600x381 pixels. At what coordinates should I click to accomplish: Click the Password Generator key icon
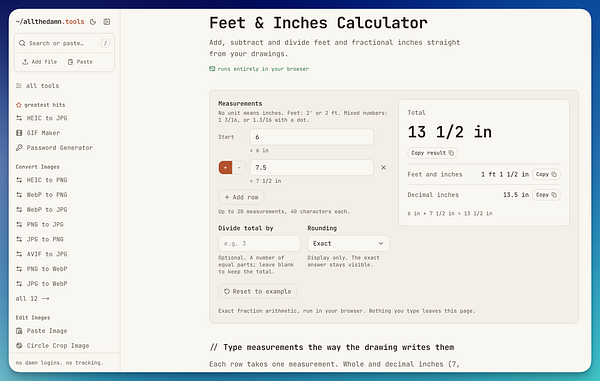(19, 148)
